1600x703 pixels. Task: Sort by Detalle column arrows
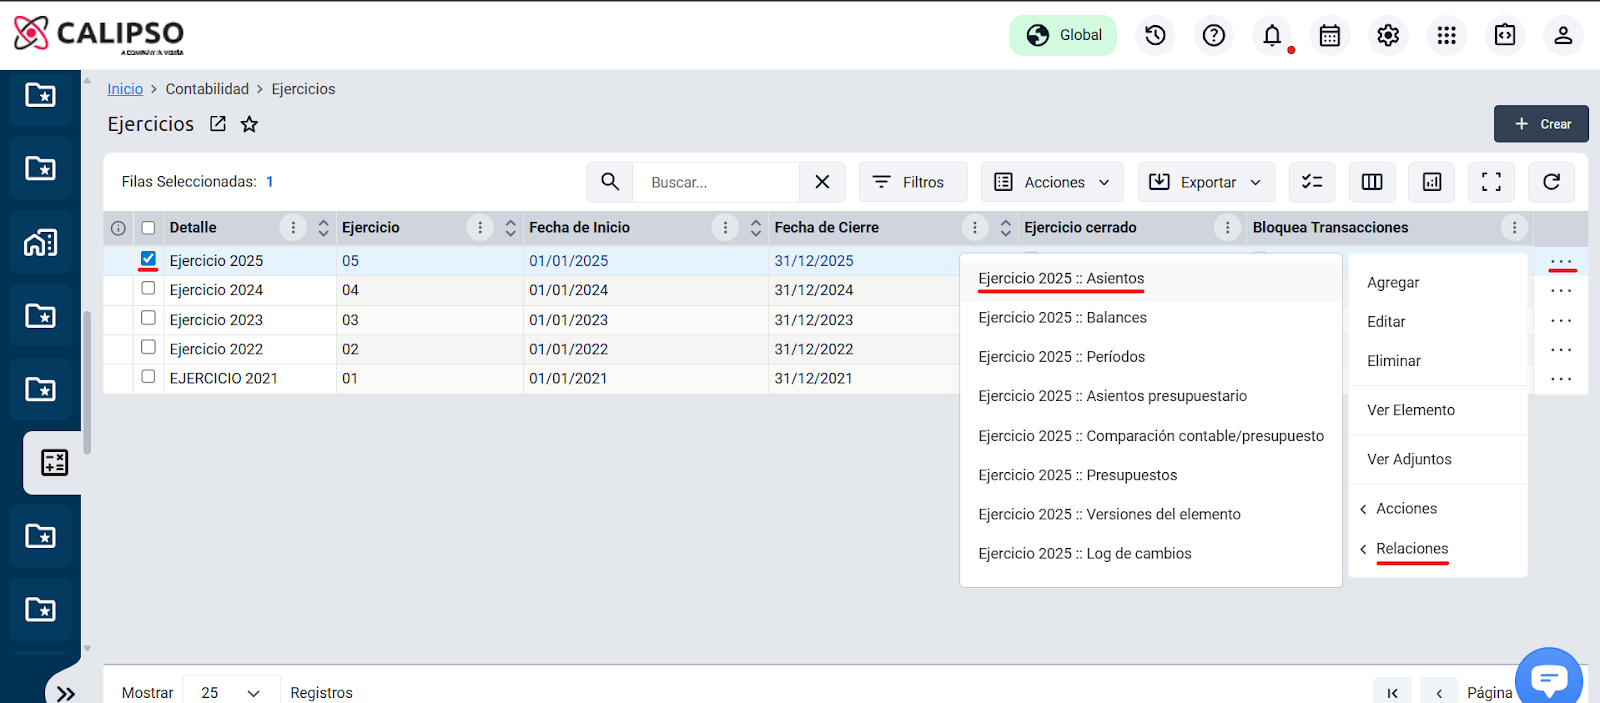pyautogui.click(x=323, y=228)
